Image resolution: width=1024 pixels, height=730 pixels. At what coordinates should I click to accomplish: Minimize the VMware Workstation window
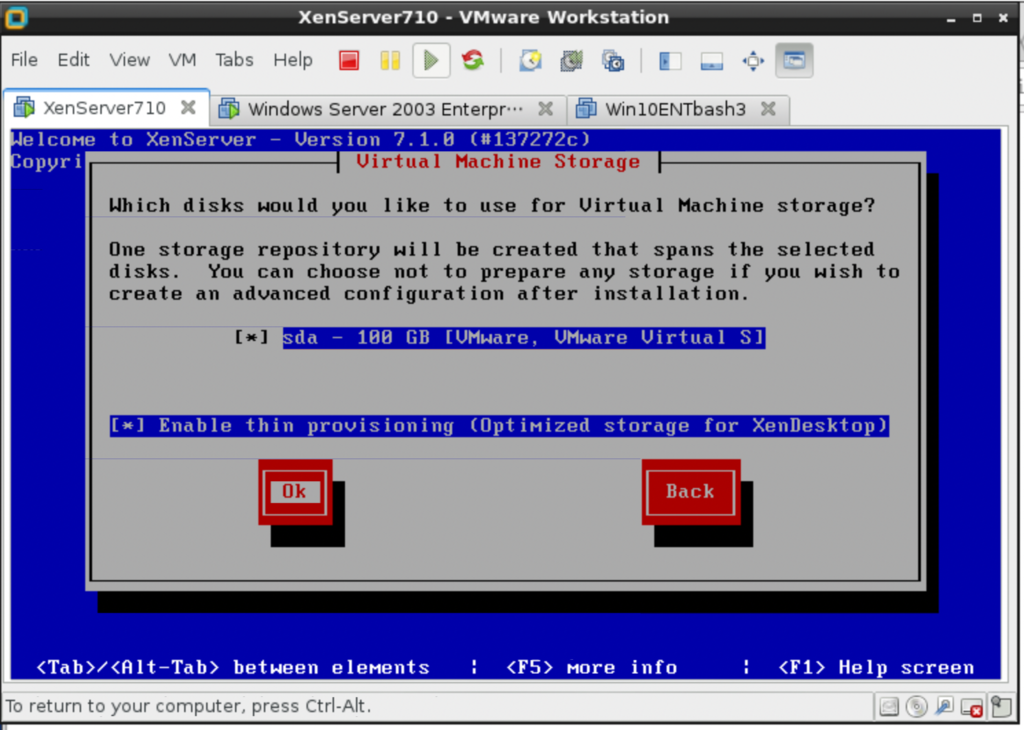[x=951, y=18]
